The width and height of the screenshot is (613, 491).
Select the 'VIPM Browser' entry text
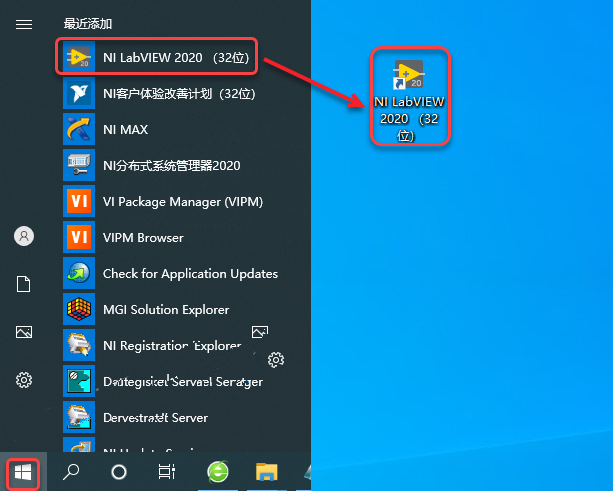[x=143, y=238]
